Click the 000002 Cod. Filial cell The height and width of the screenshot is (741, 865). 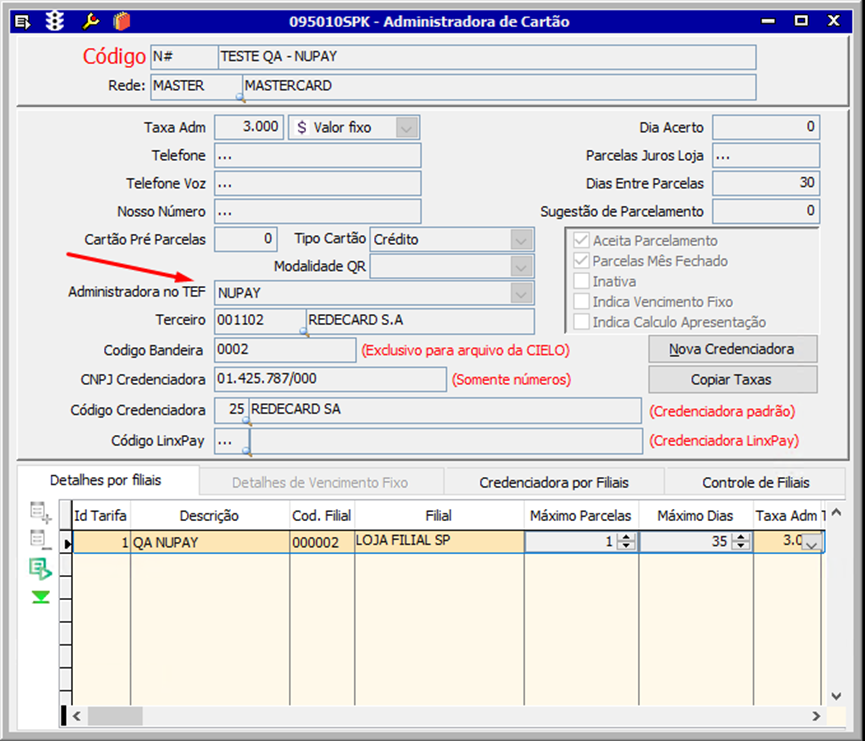pyautogui.click(x=322, y=542)
